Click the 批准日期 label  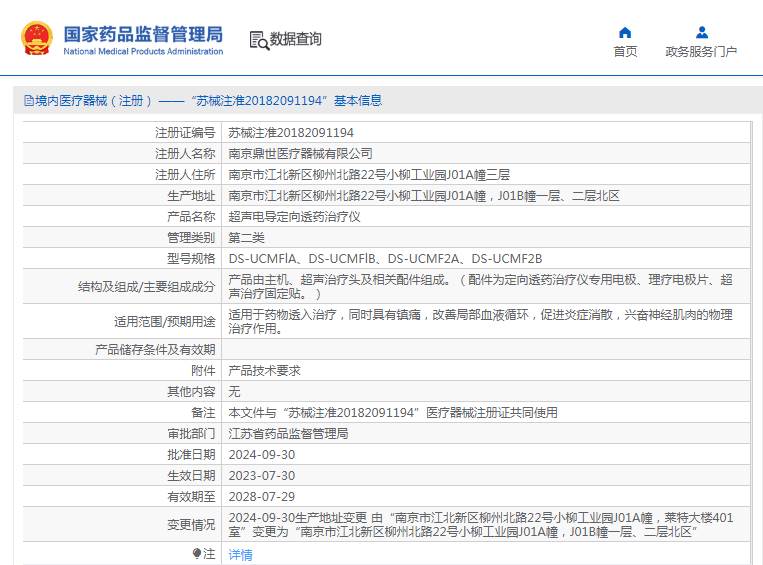191,455
